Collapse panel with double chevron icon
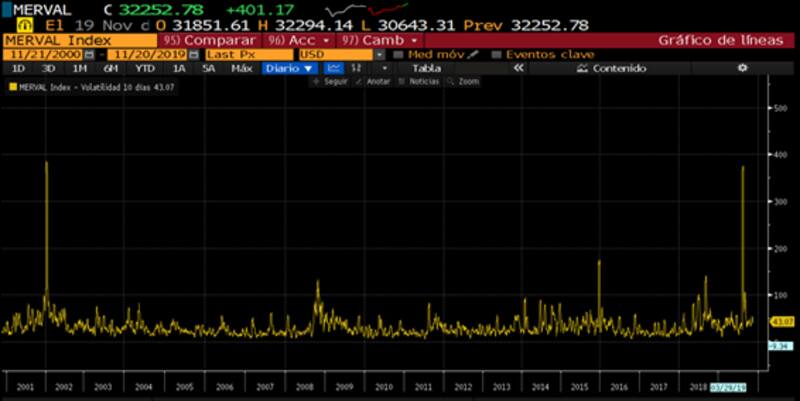 pyautogui.click(x=518, y=68)
